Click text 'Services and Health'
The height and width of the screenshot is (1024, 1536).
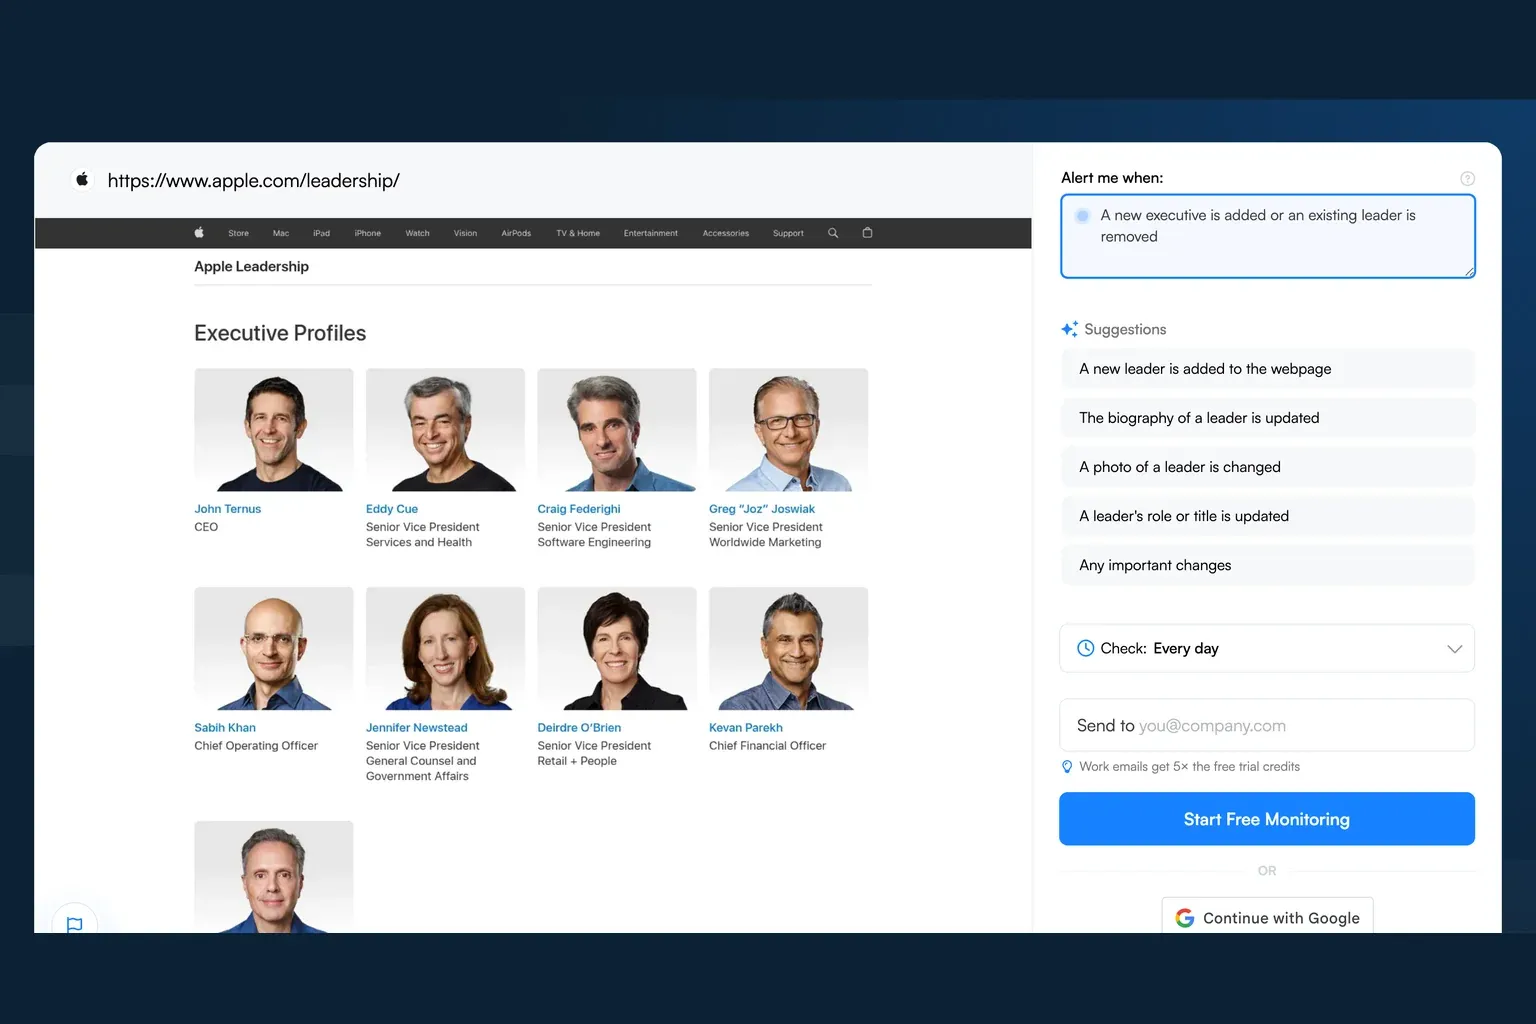(419, 542)
